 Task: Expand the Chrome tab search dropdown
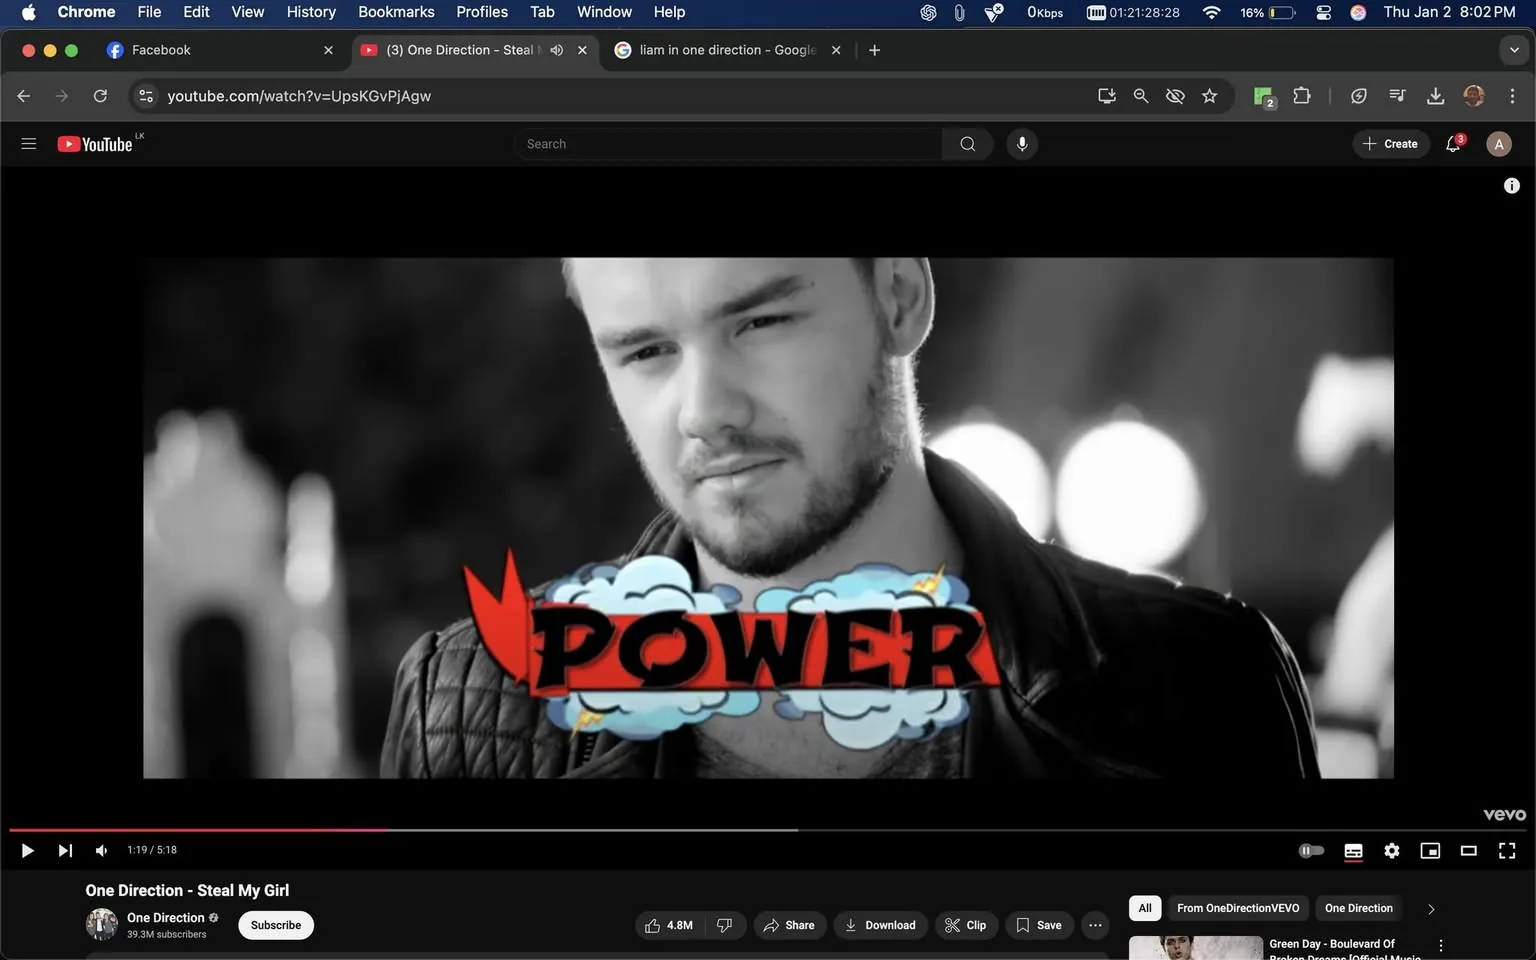pyautogui.click(x=1513, y=50)
